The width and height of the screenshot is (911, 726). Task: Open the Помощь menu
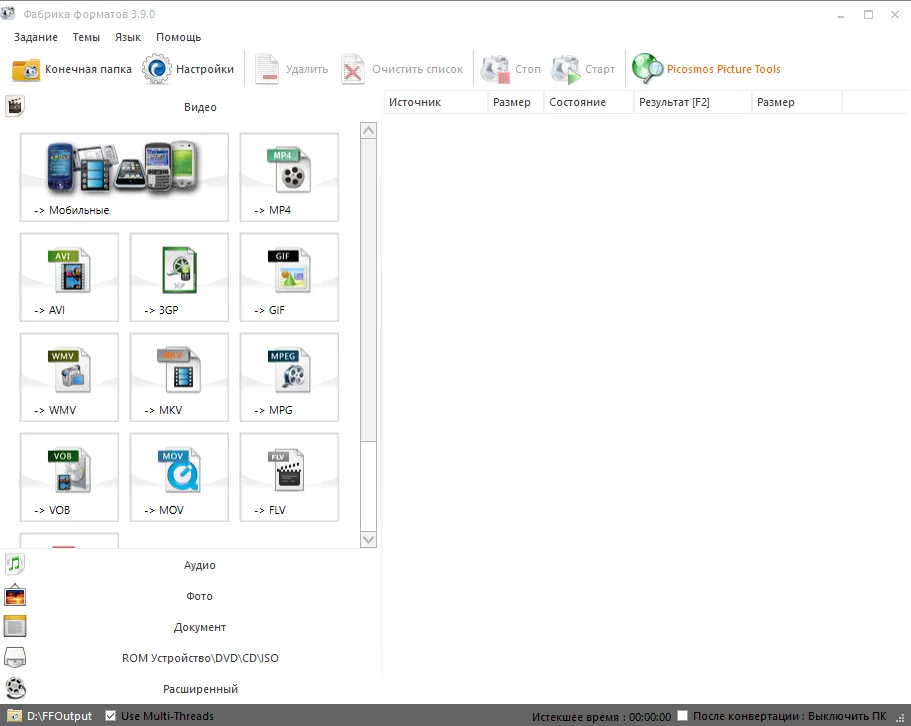pyautogui.click(x=178, y=37)
